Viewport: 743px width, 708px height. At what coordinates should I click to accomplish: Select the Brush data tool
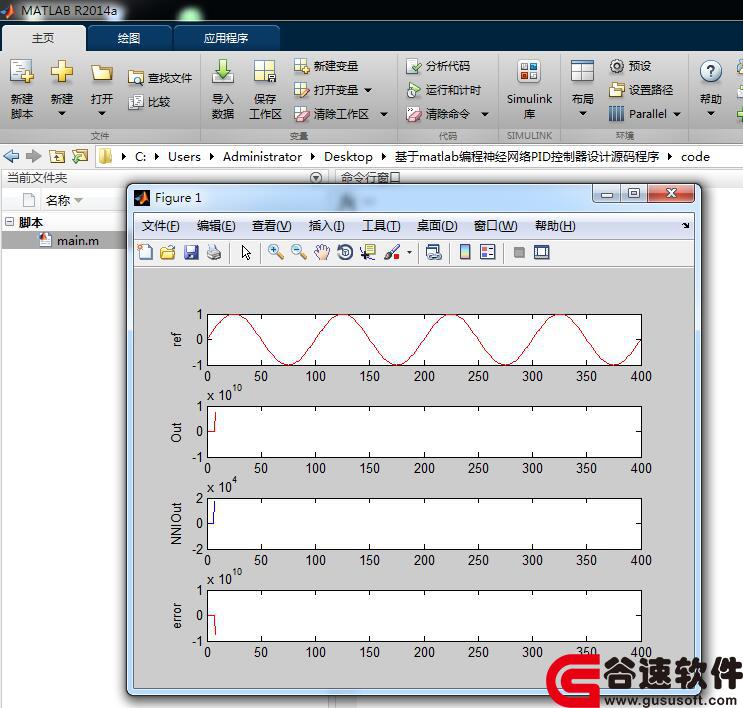click(392, 252)
